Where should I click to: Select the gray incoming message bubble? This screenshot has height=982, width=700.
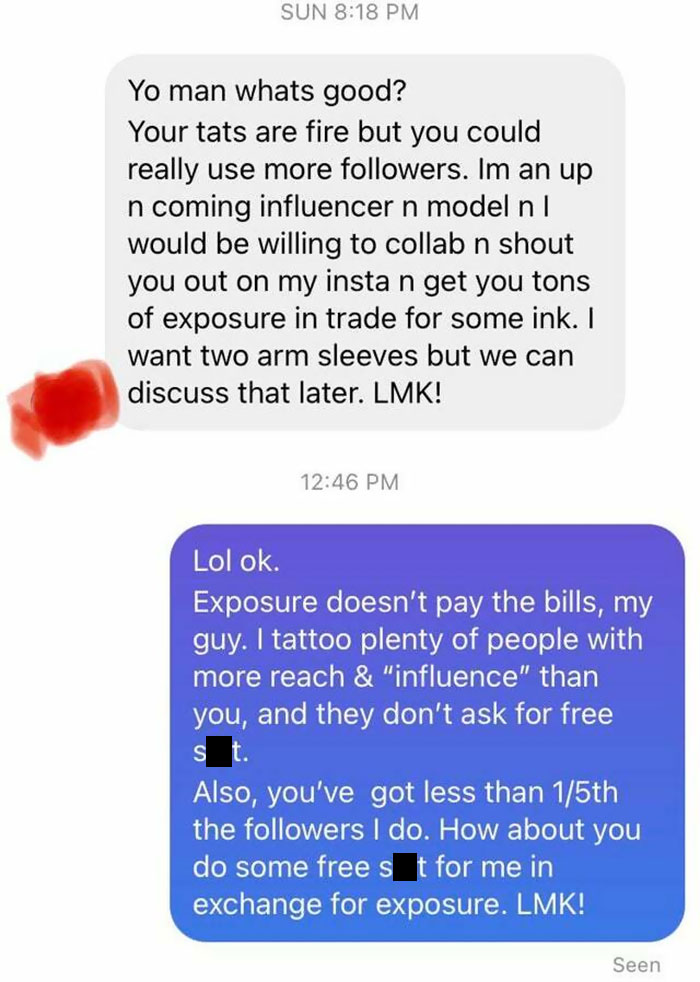pyautogui.click(x=365, y=242)
